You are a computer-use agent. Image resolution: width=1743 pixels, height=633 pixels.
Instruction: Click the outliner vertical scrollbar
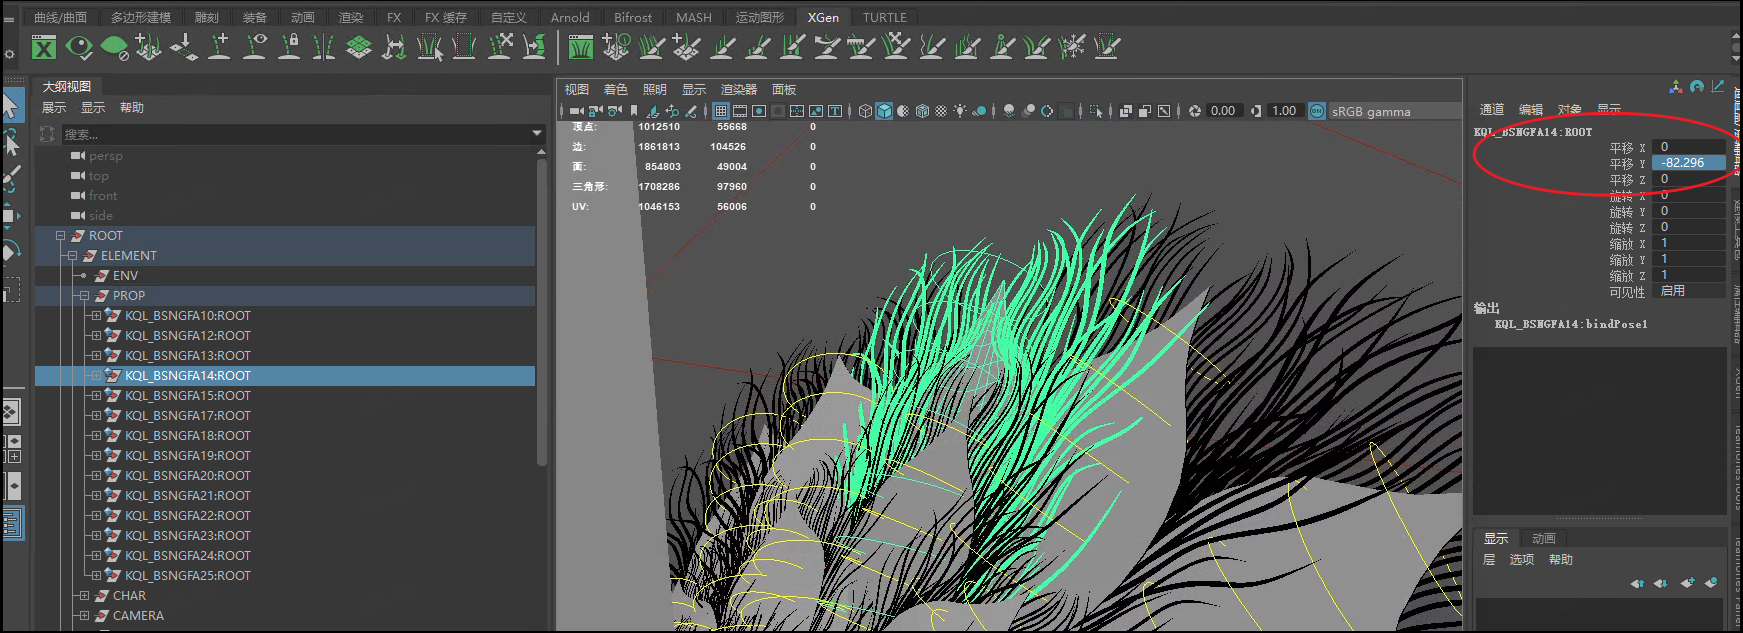tap(542, 310)
